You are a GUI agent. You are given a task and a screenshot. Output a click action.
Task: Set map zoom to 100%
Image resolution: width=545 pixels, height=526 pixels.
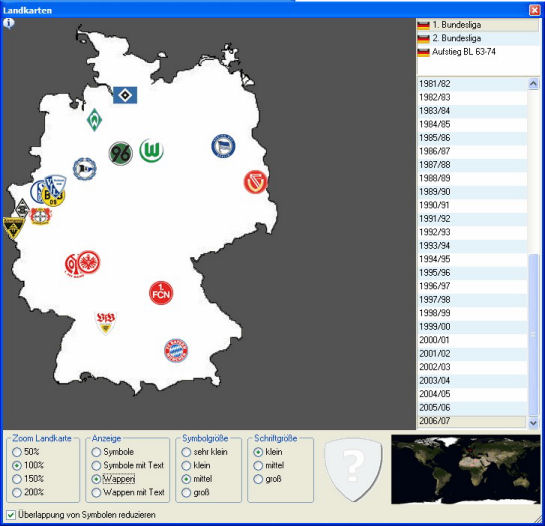point(28,465)
